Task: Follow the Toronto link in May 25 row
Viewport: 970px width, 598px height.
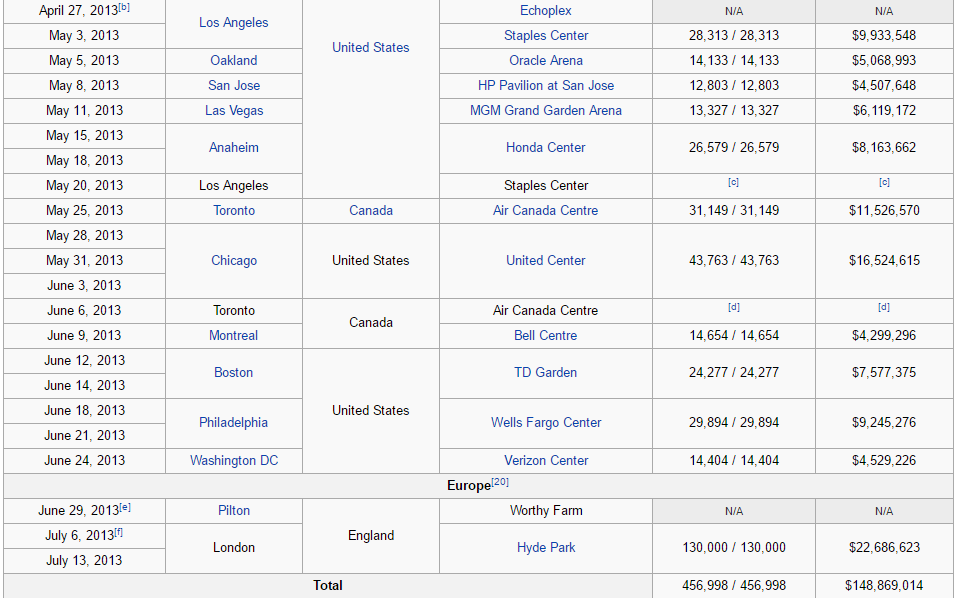Action: pos(234,210)
